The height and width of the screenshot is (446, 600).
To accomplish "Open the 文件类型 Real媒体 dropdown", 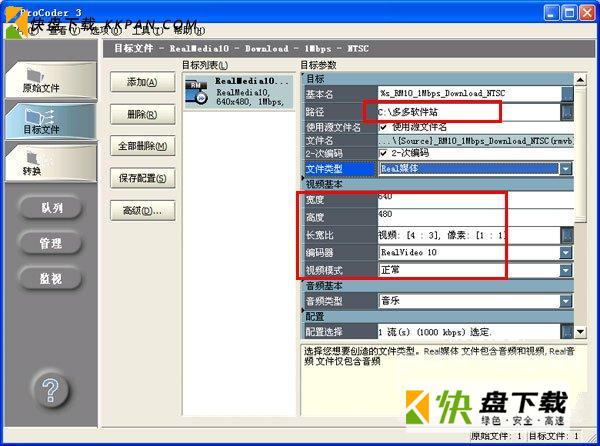I will 566,168.
